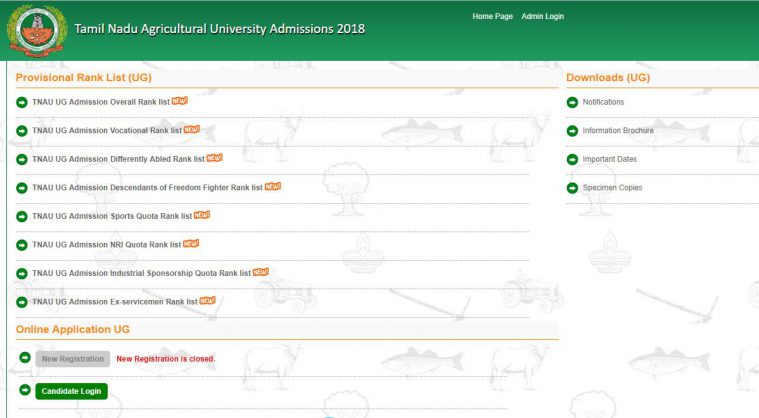
Task: Open the Specimen Copies link
Action: coord(612,188)
